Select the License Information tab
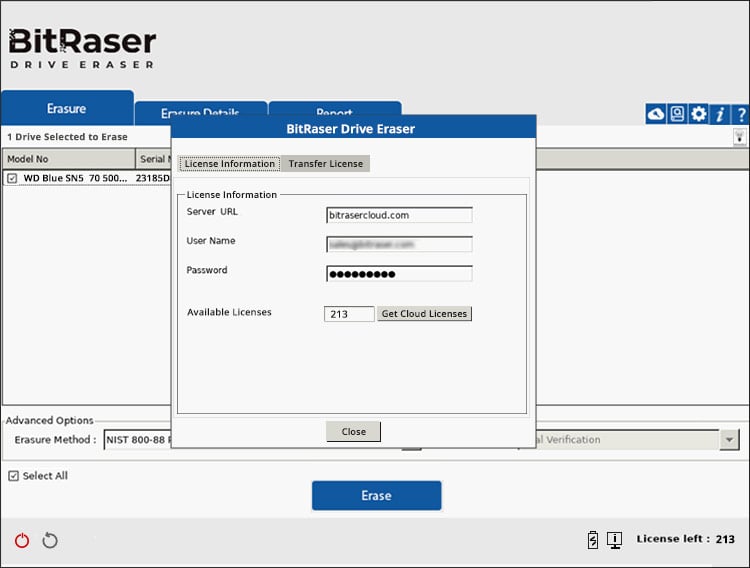 tap(230, 164)
